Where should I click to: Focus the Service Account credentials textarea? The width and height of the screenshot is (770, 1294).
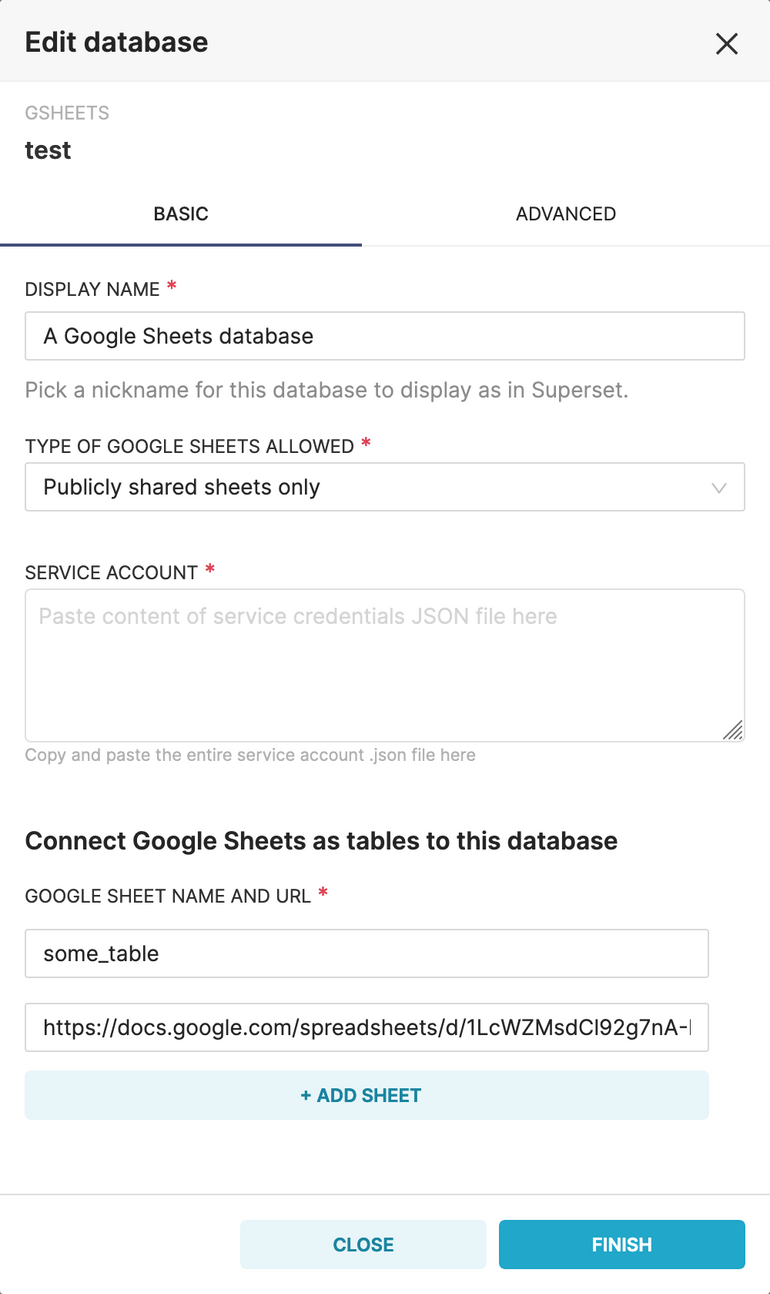click(385, 660)
